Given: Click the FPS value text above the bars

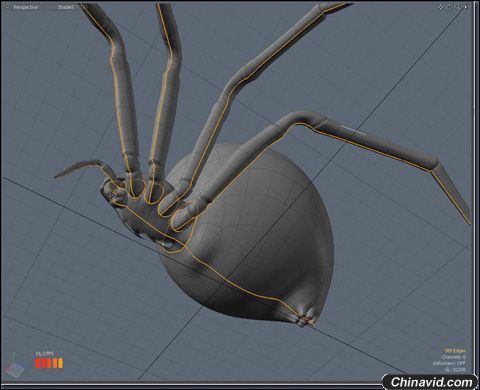Looking at the screenshot, I should [x=44, y=354].
